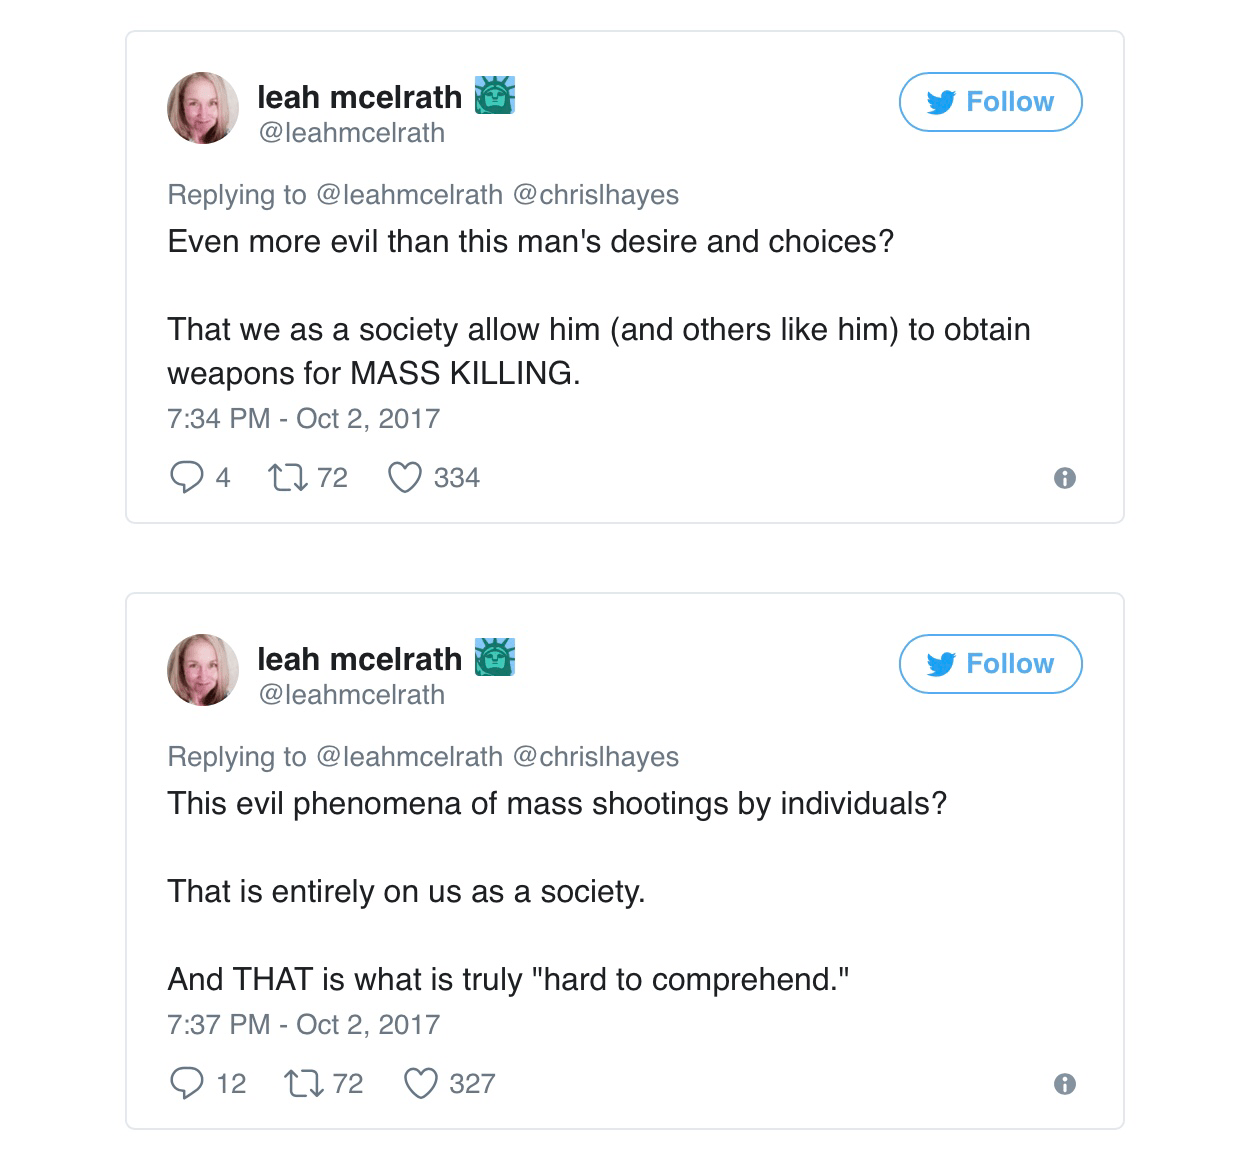The height and width of the screenshot is (1171, 1239).
Task: Visit @leahmcelrath handle under second tweet name
Action: tap(351, 694)
